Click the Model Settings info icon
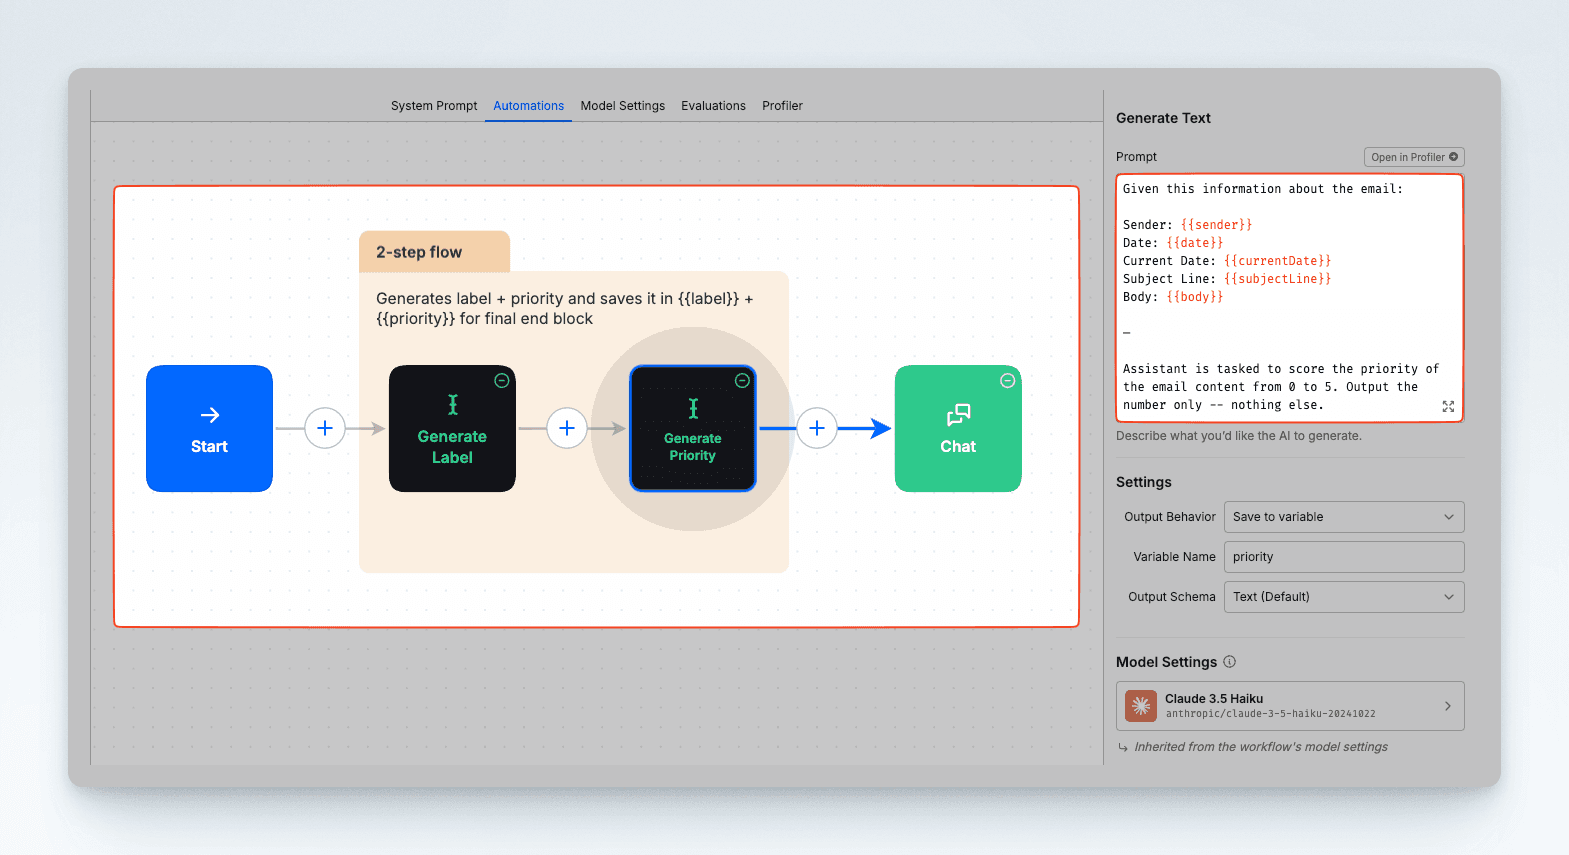The image size is (1569, 855). click(1230, 662)
